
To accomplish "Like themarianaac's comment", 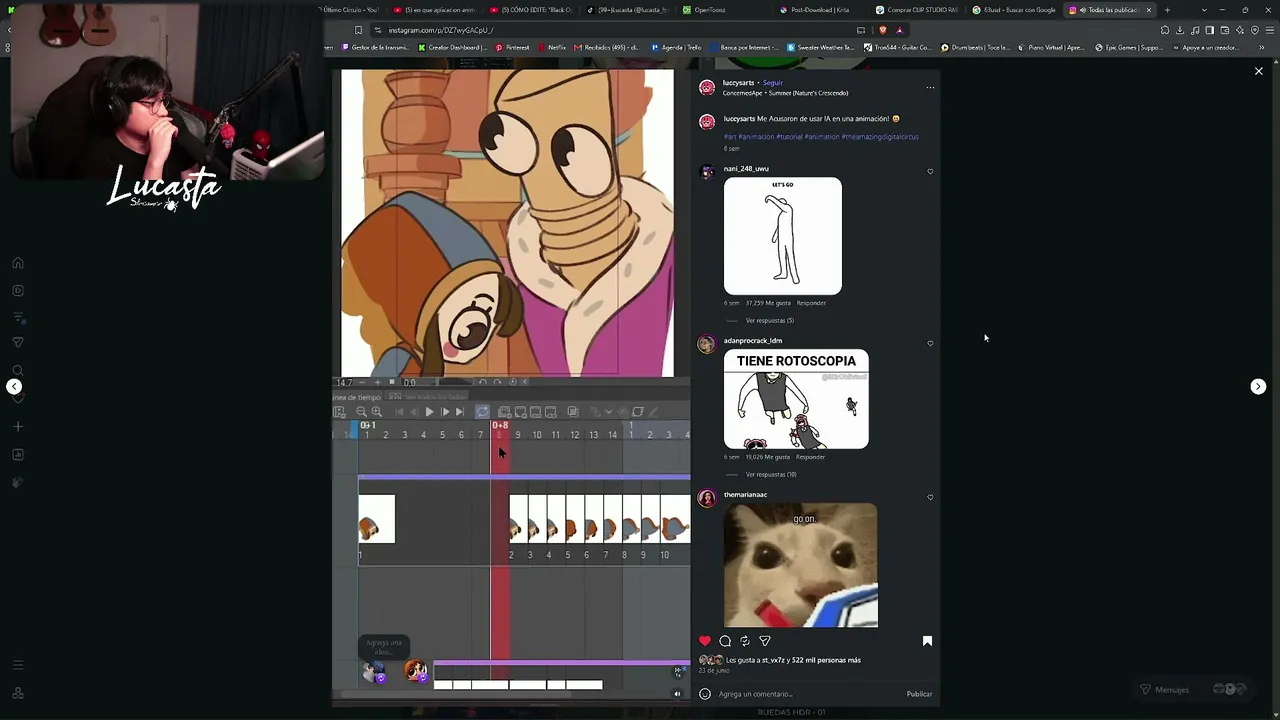I will point(930,497).
